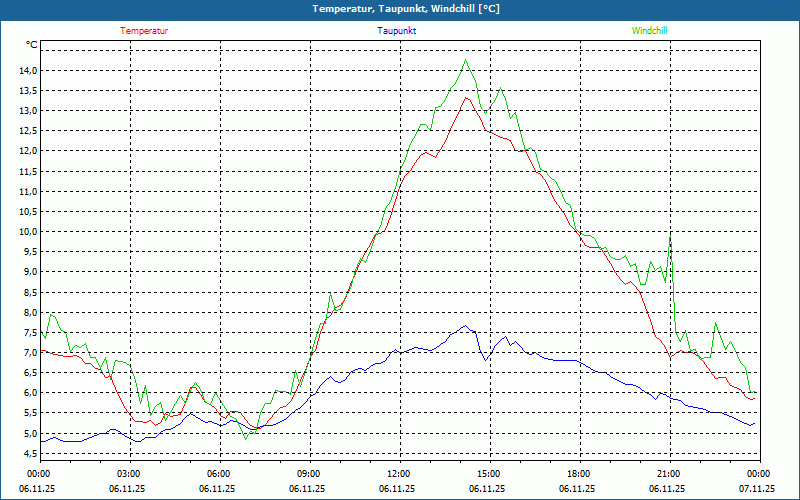Click the 07.11.25 date label
800x500 pixels.
point(757,489)
